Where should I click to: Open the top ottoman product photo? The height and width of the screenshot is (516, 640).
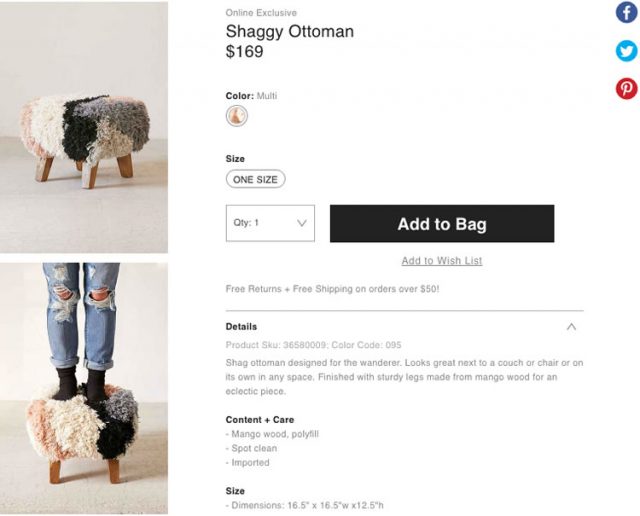tap(84, 127)
